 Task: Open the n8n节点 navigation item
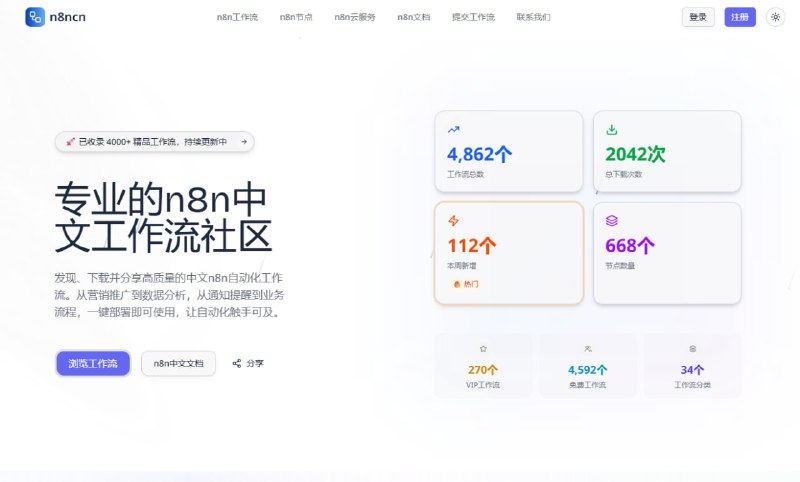(x=296, y=17)
